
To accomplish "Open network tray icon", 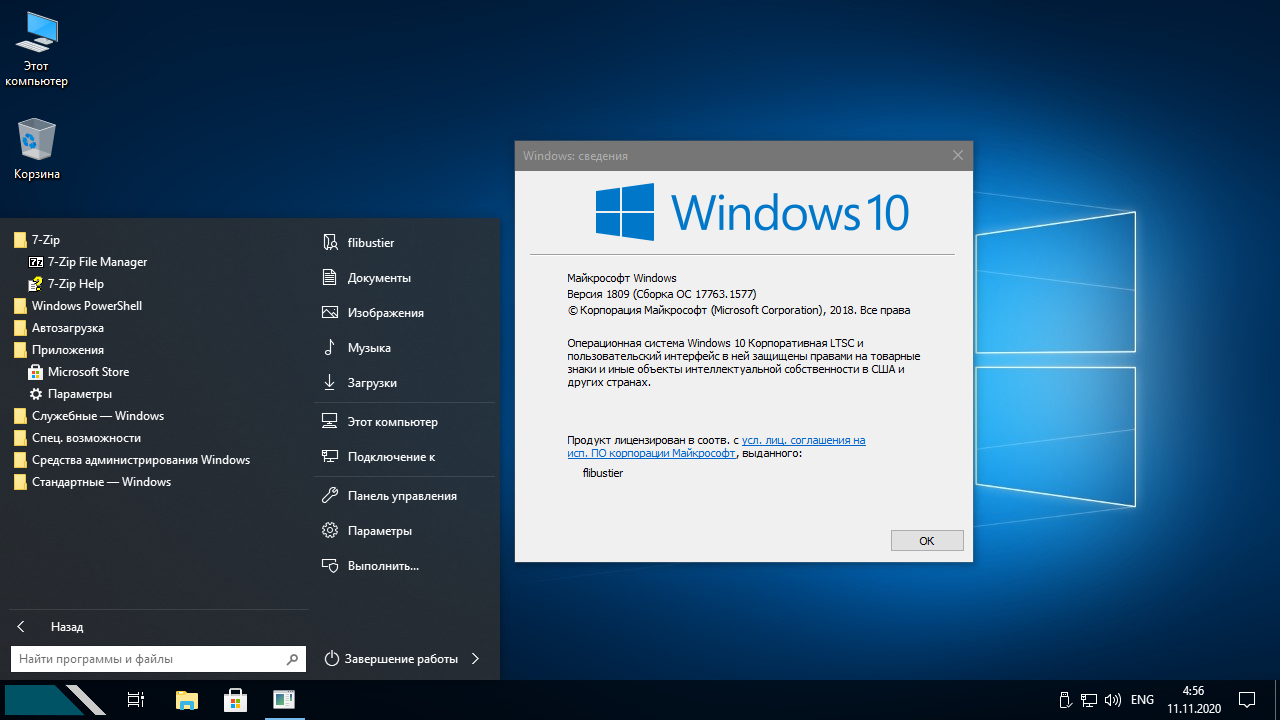I will (1088, 700).
